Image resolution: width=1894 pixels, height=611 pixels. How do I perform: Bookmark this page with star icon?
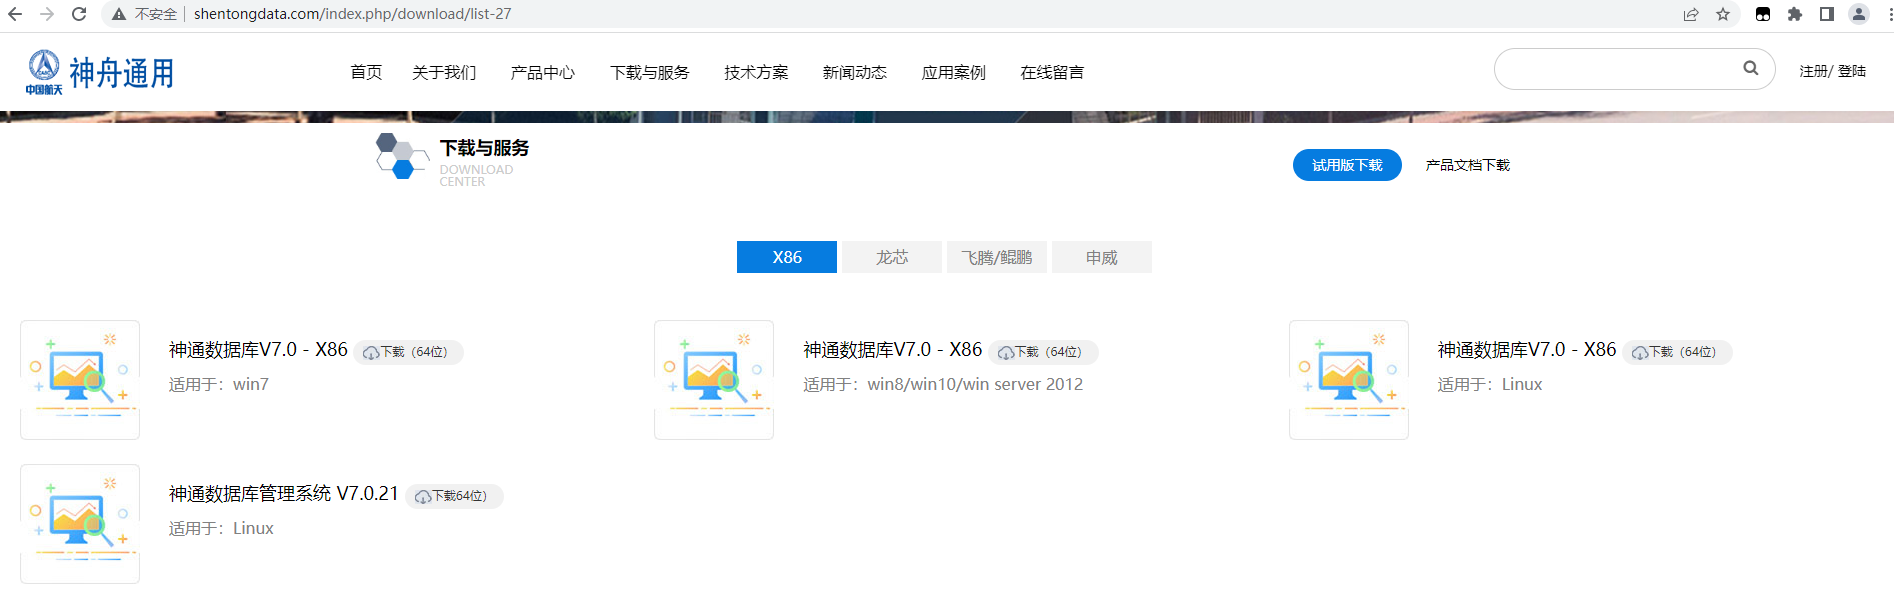point(1723,14)
